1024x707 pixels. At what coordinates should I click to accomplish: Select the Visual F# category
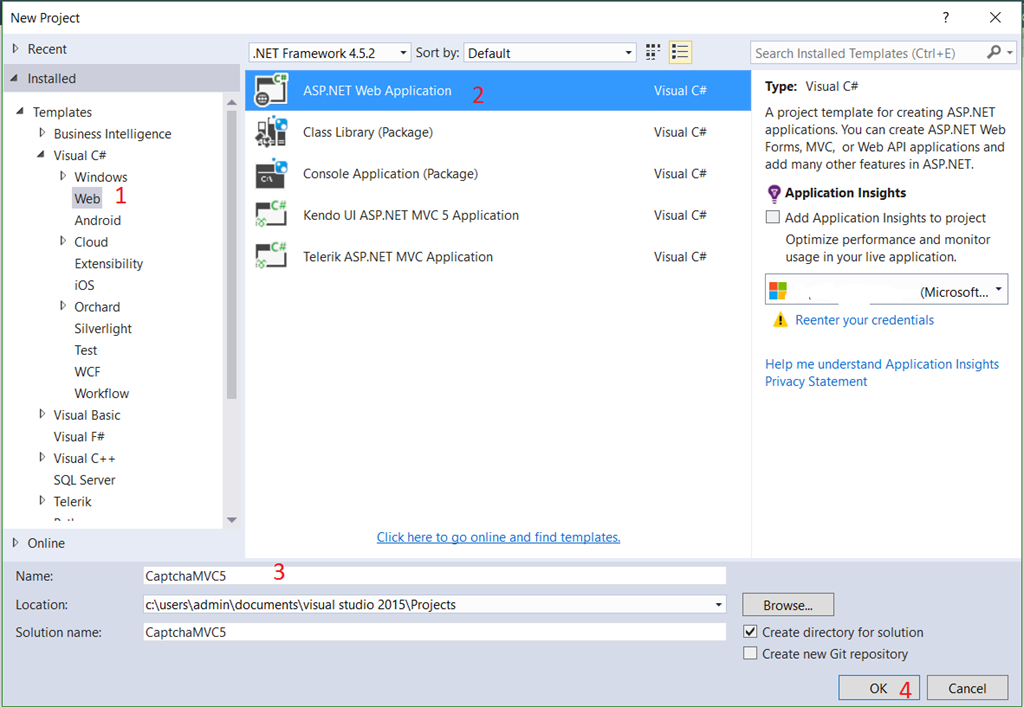tap(79, 436)
